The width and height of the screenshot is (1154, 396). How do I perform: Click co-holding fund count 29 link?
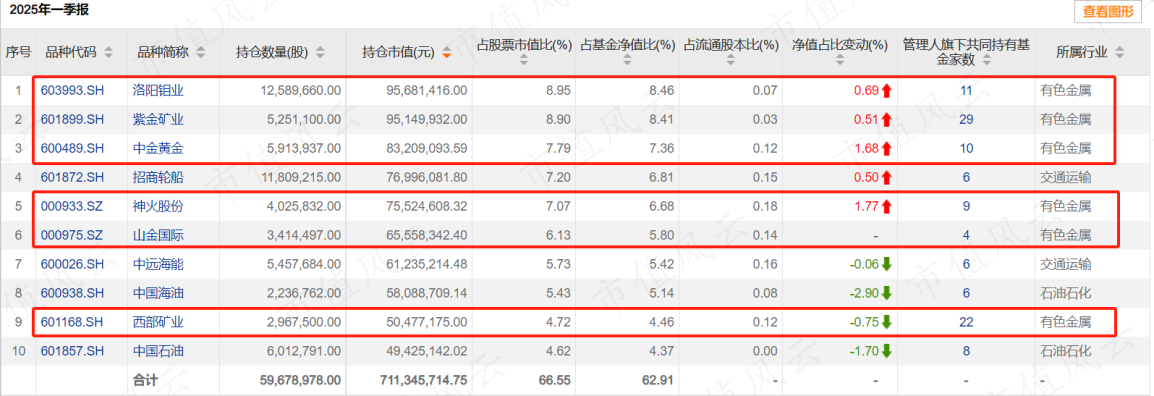tap(966, 119)
